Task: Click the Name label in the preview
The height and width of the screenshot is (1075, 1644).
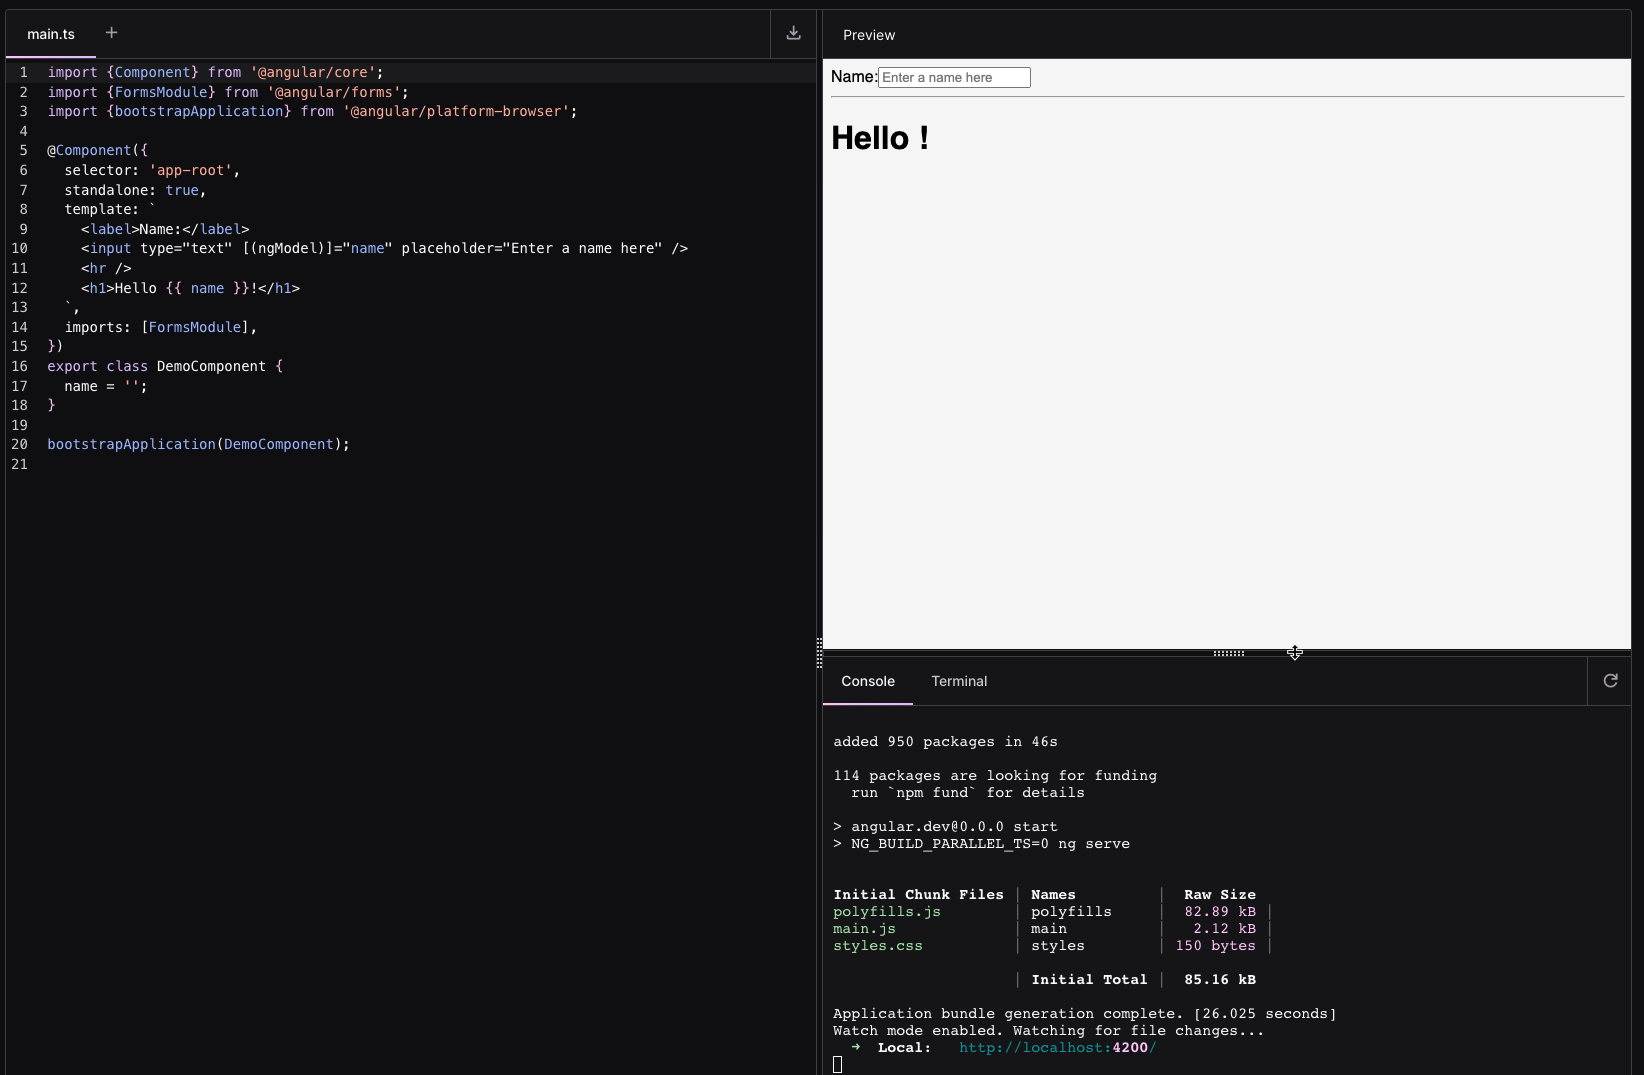Action: tap(852, 76)
